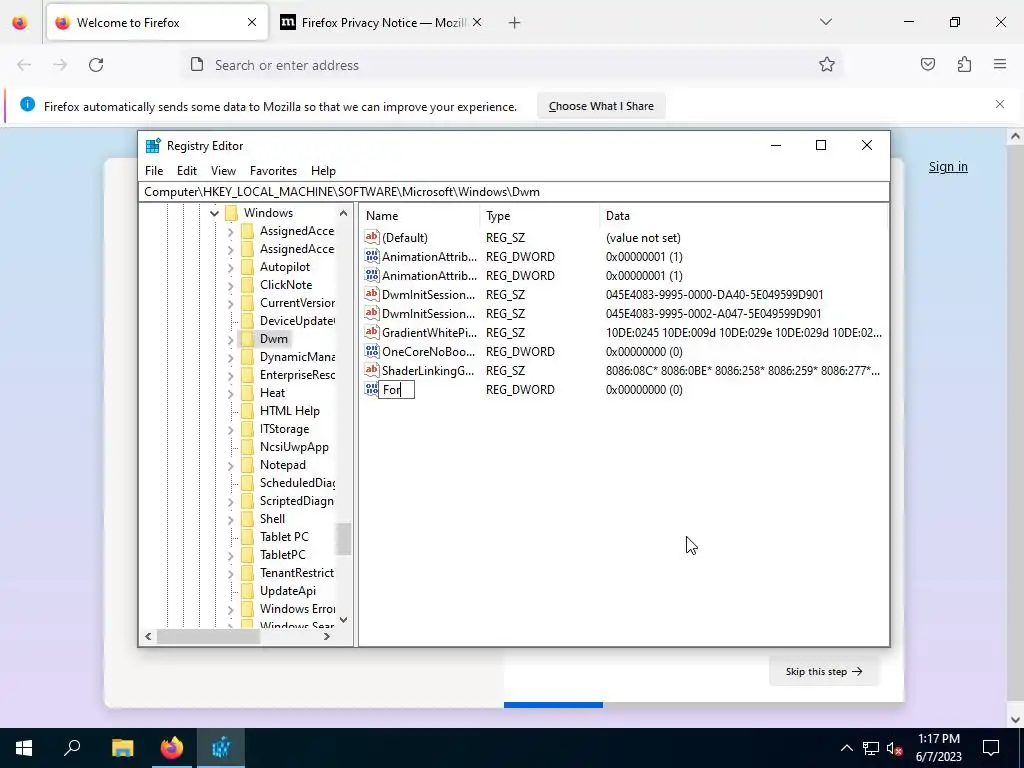1024x768 pixels.
Task: Expand the Shell key
Action: point(230,520)
